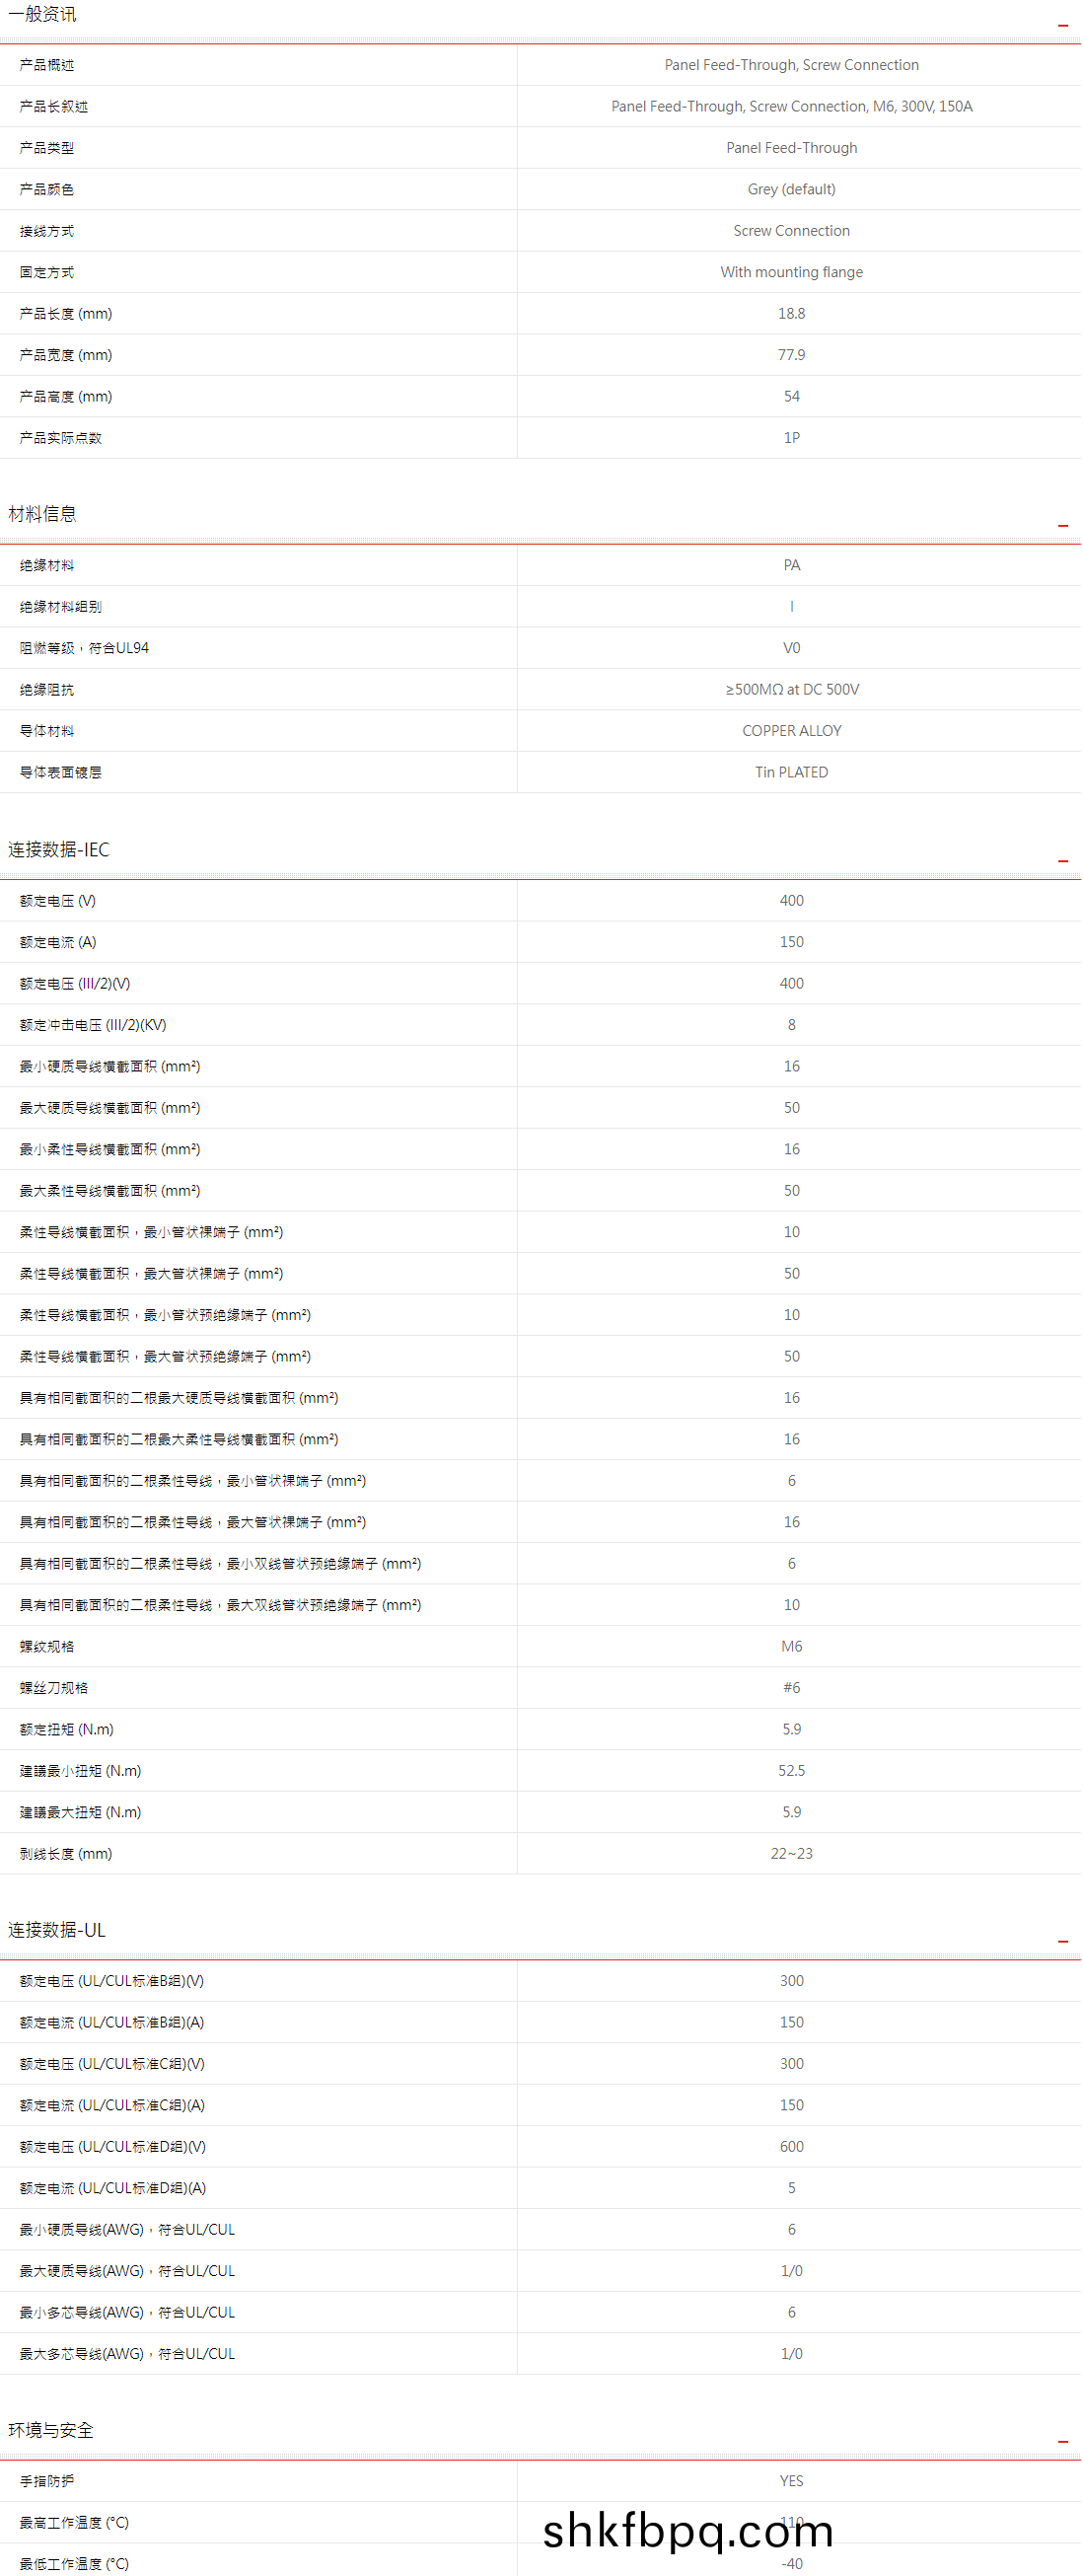Click the COPPER ALLOY conductor material value
The image size is (1083, 2576).
pos(792,732)
